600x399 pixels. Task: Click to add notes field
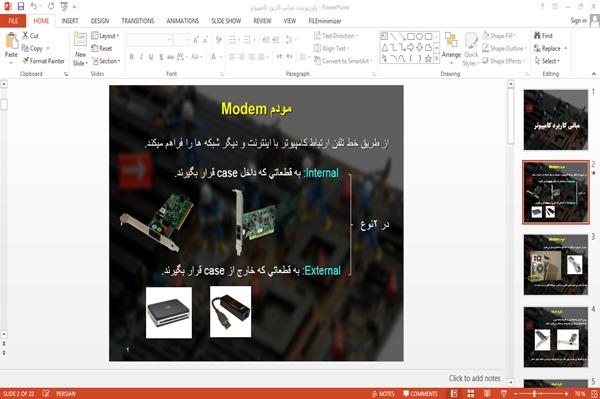click(x=474, y=378)
